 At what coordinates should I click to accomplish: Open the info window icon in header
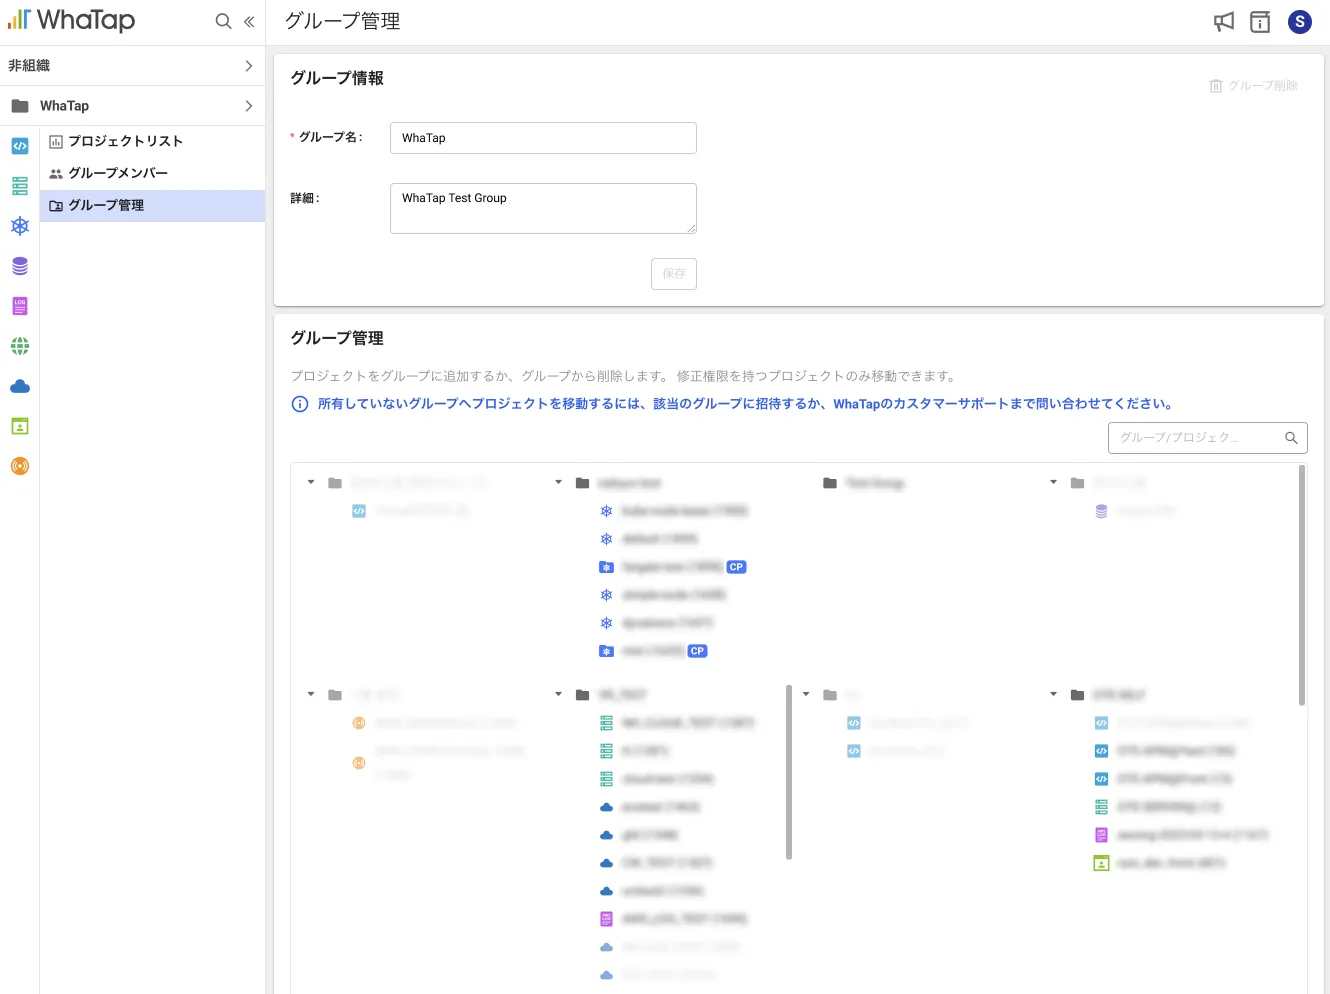pyautogui.click(x=1260, y=22)
